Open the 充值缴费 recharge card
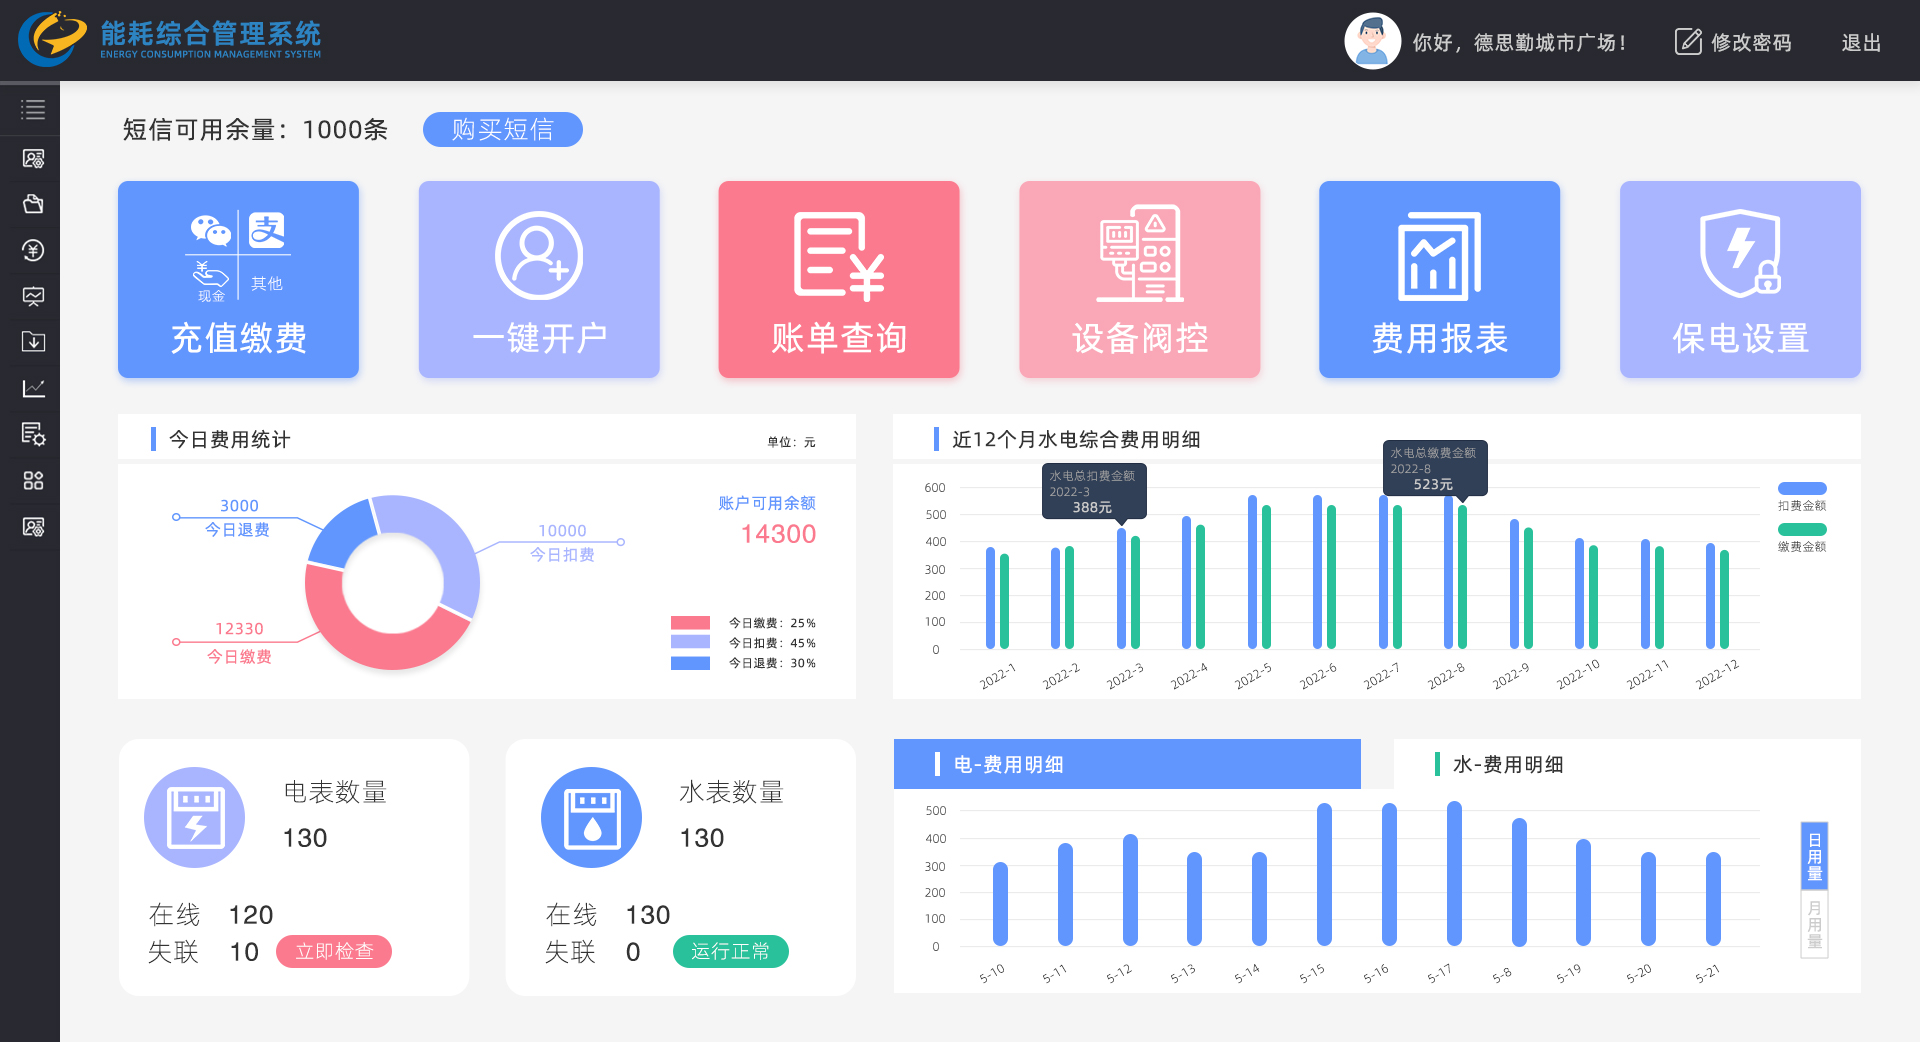Image resolution: width=1920 pixels, height=1042 pixels. pyautogui.click(x=238, y=279)
